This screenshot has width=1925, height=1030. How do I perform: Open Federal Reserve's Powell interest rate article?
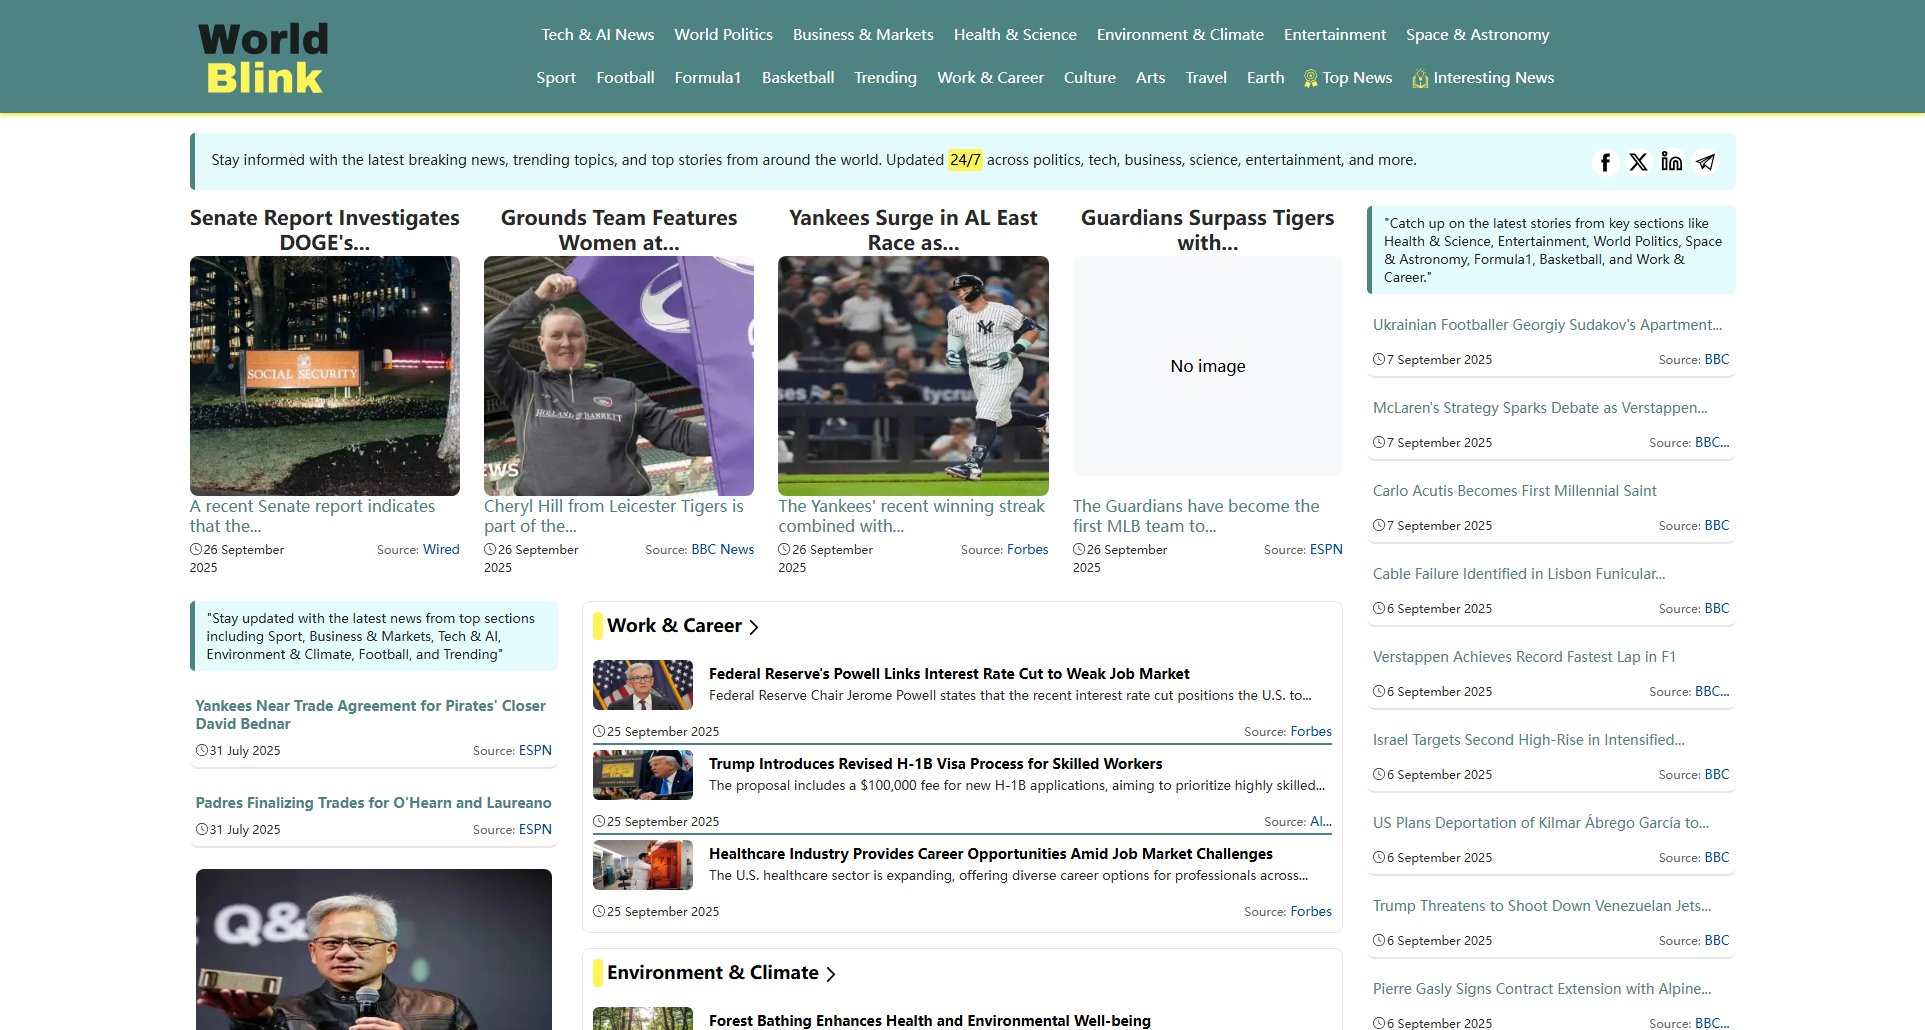(x=949, y=674)
